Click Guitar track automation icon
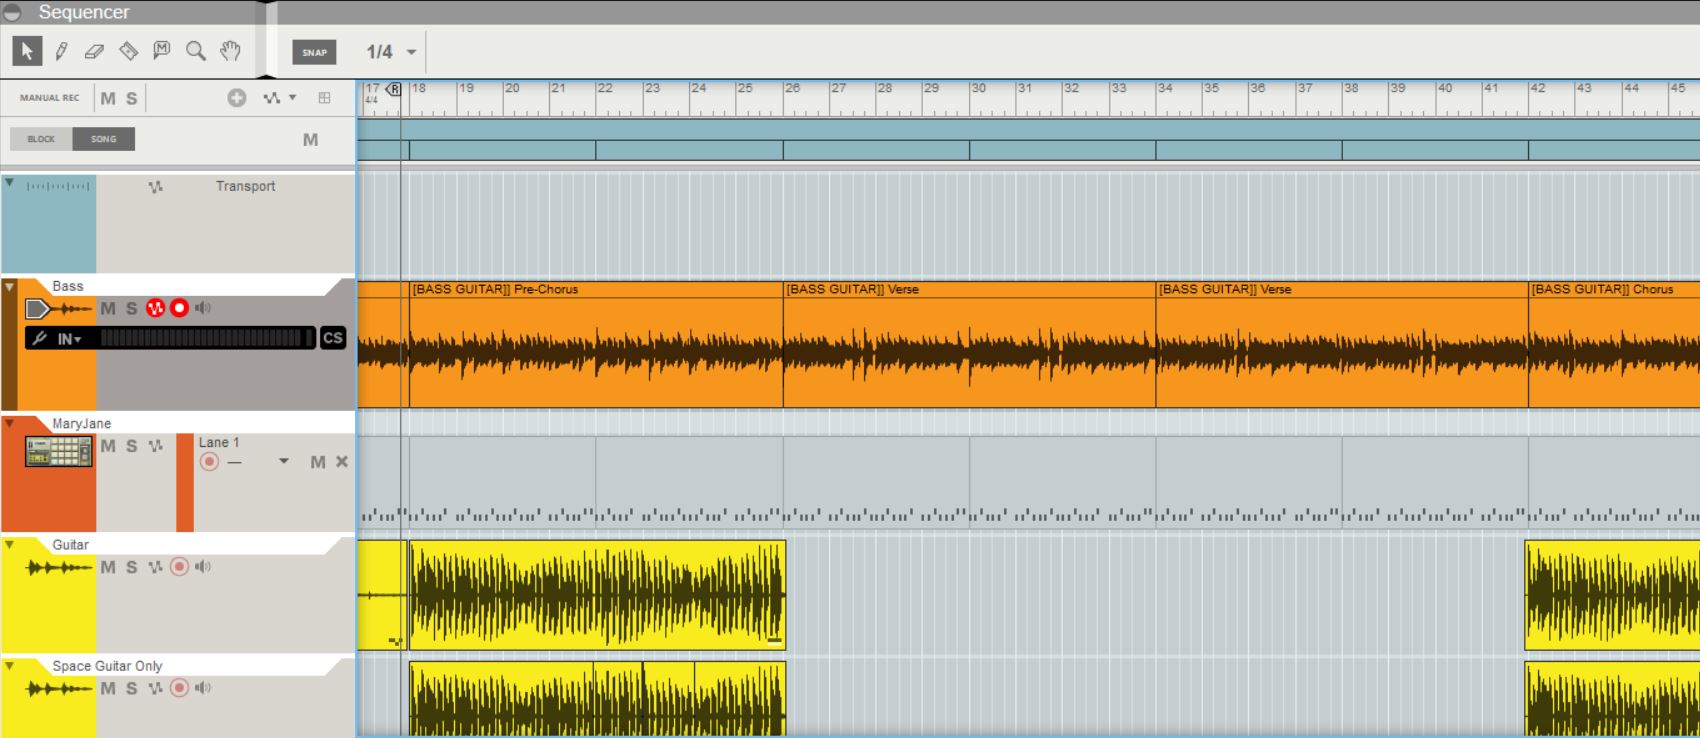 point(155,567)
